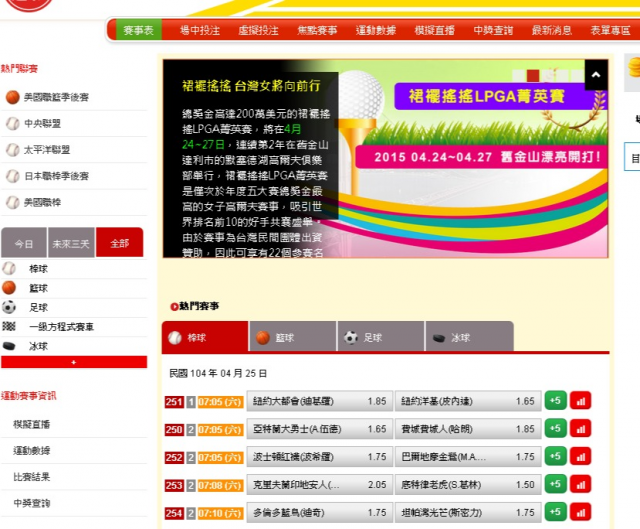Expand 中央聯盟 league in hot leagues

(x=41, y=123)
